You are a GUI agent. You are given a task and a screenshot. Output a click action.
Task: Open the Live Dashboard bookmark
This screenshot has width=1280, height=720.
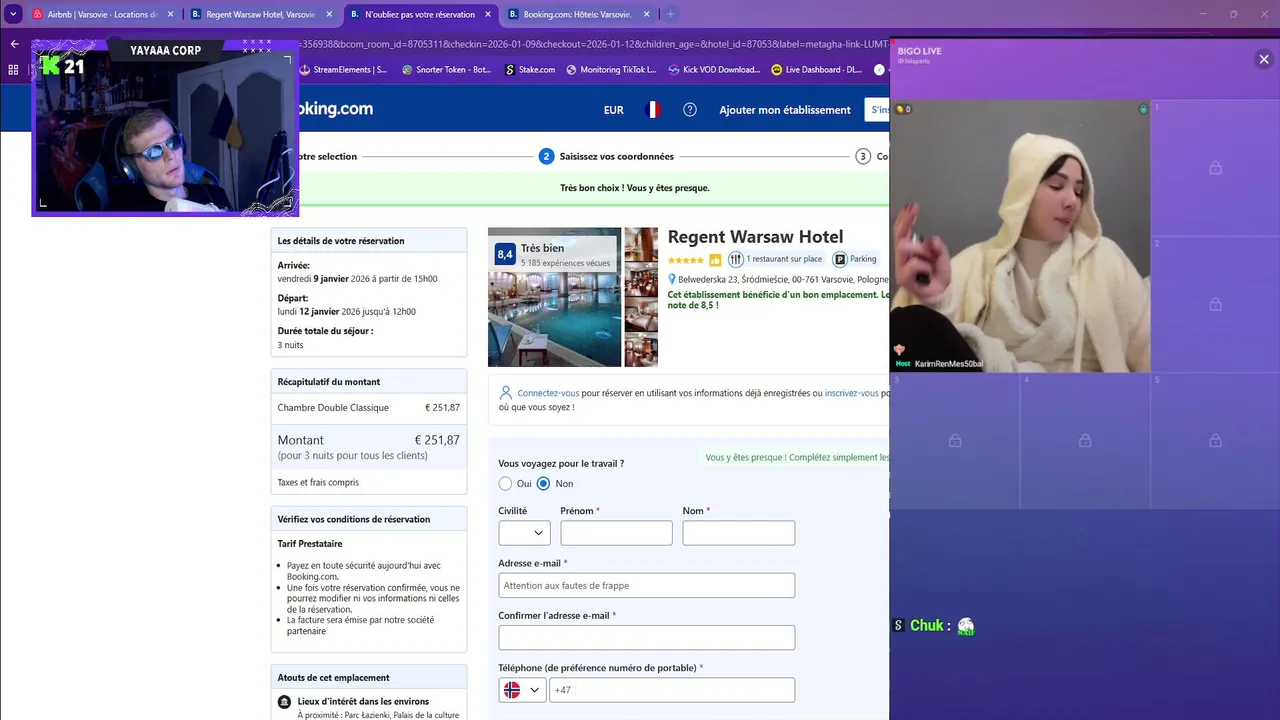point(817,70)
